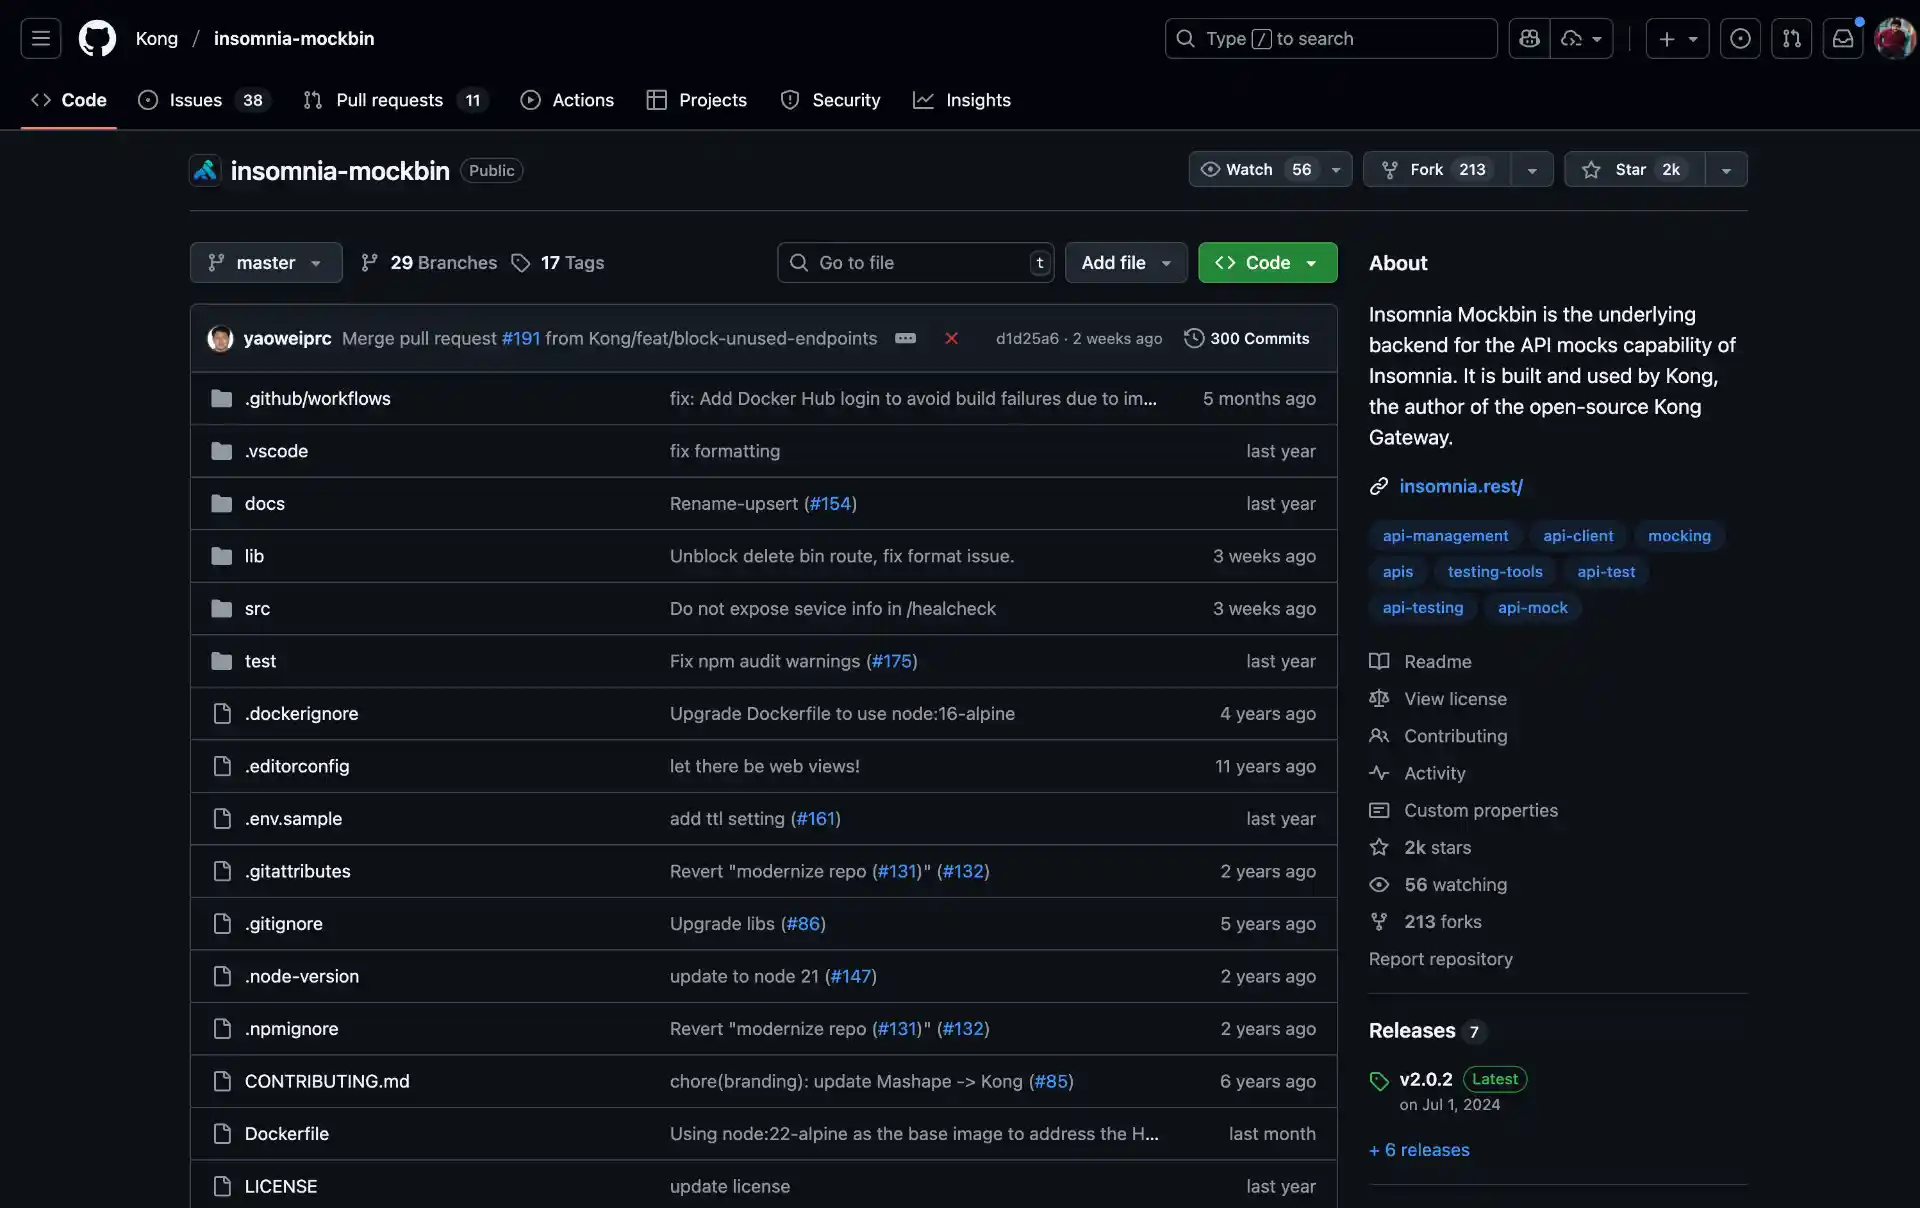Go to the GitHub homepage logo
This screenshot has height=1208, width=1920.
tap(97, 38)
